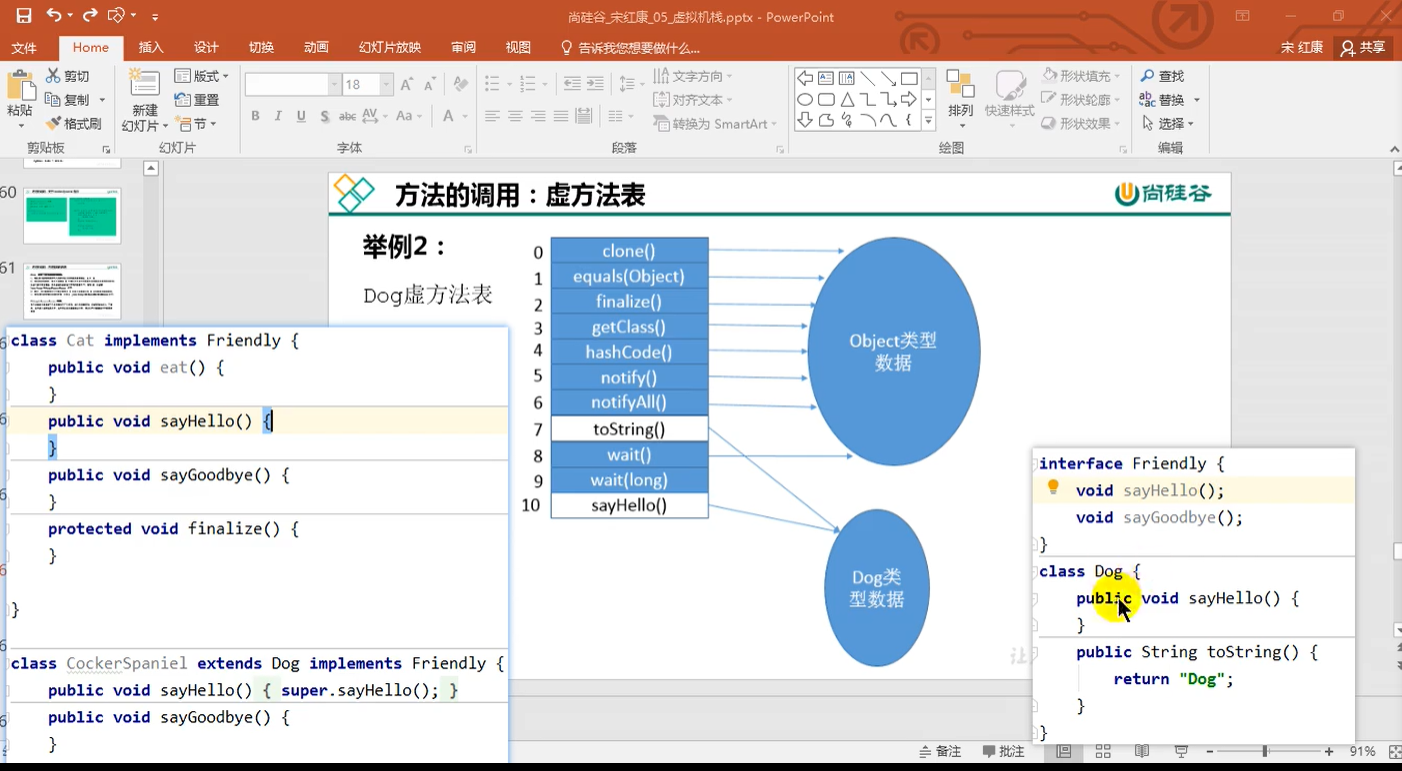Click the Tell Me search box

point(630,48)
